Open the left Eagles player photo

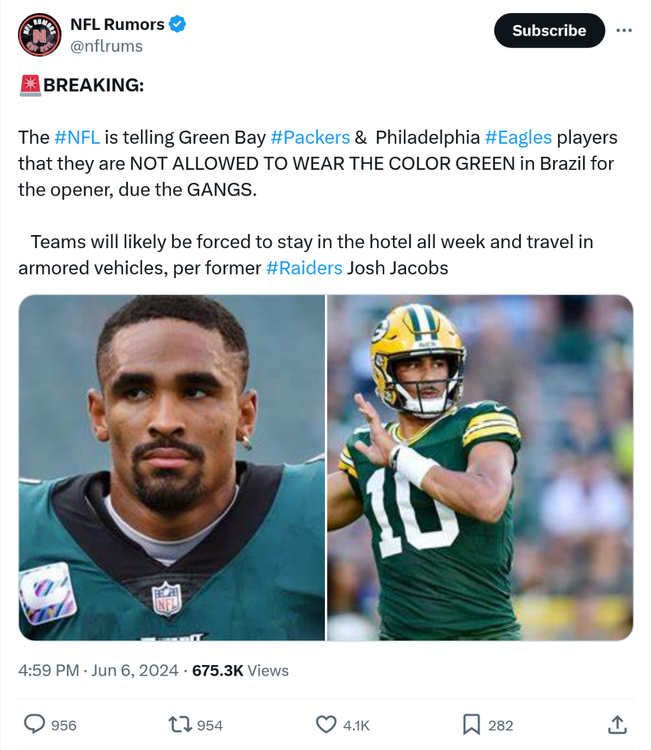[172, 467]
